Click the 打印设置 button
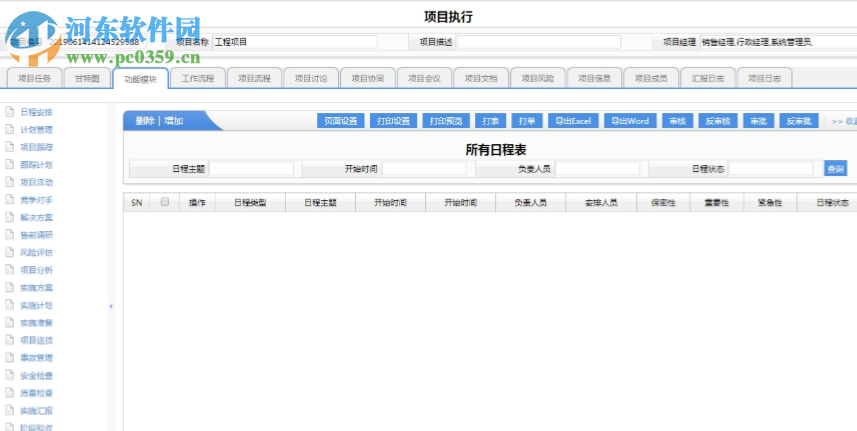Screen dimensions: 857x431 pyautogui.click(x=394, y=121)
